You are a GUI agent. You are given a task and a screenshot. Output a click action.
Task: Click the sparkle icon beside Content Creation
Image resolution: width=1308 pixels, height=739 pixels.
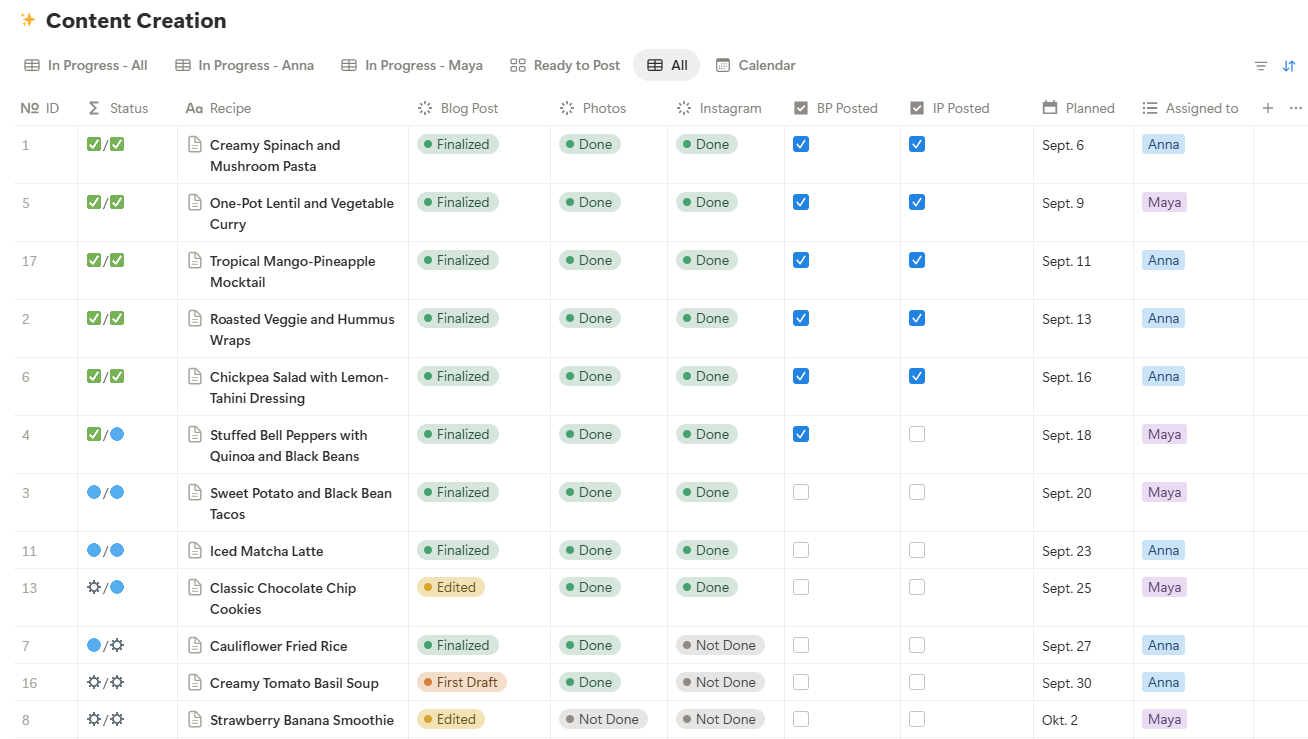pyautogui.click(x=28, y=20)
